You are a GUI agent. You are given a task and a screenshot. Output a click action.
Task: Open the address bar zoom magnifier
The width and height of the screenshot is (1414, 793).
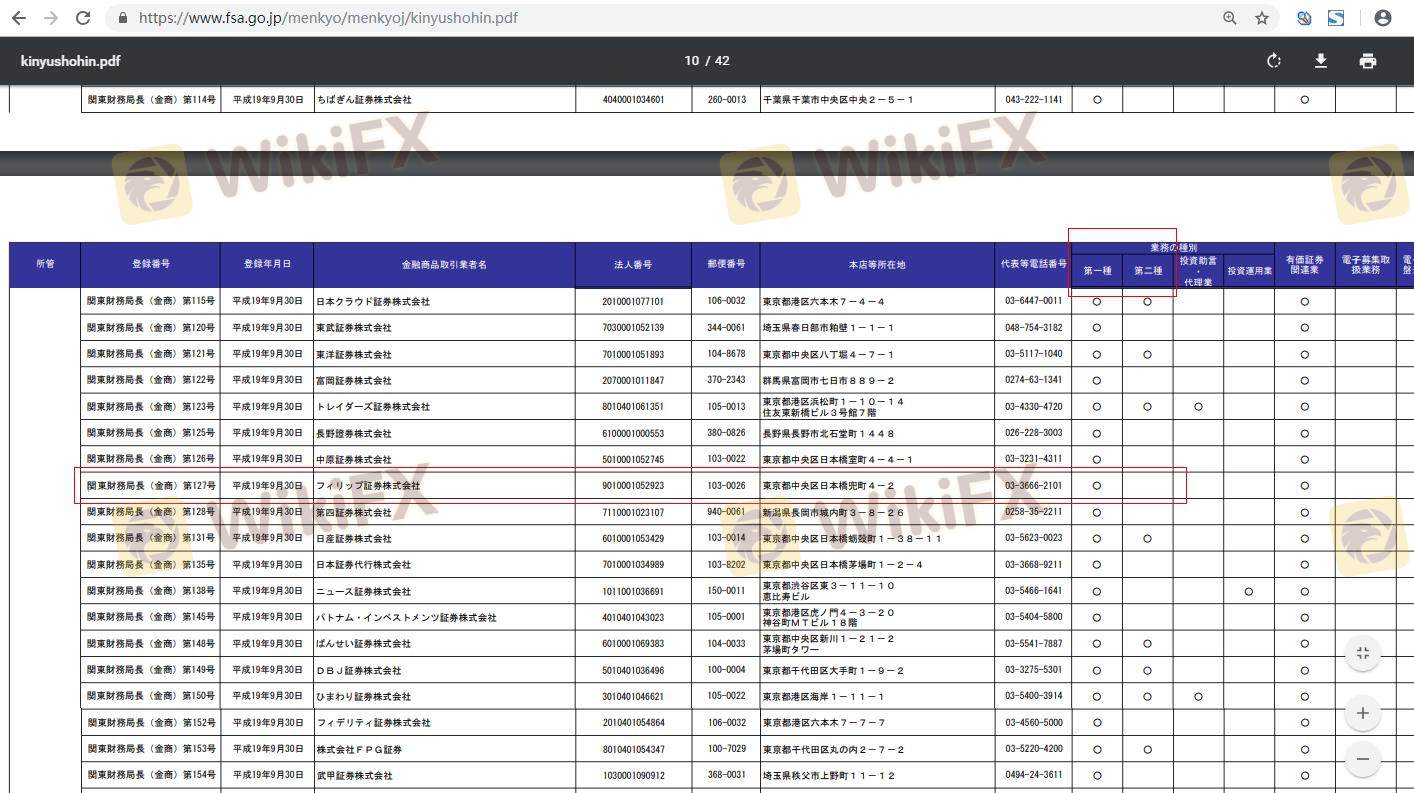[x=1230, y=18]
